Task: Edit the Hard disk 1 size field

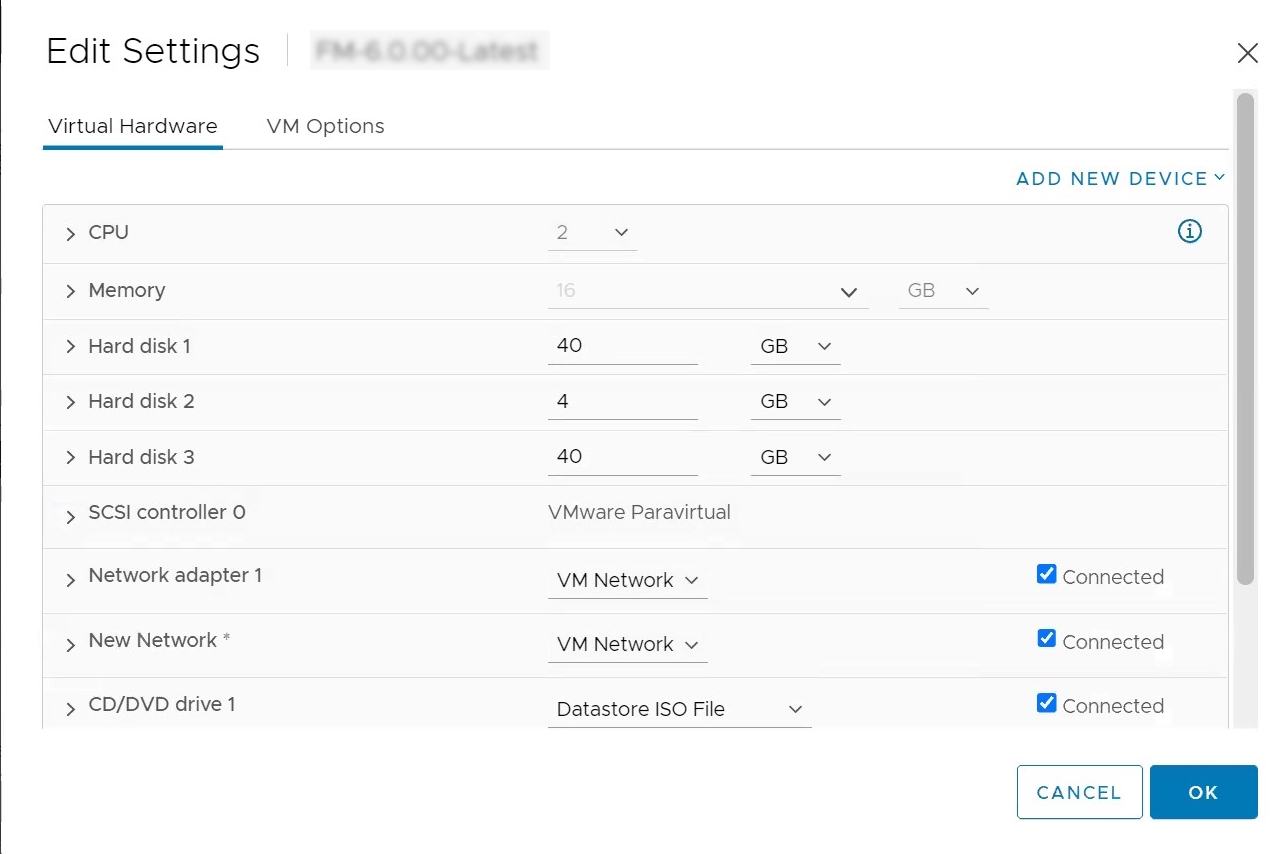Action: pyautogui.click(x=620, y=345)
